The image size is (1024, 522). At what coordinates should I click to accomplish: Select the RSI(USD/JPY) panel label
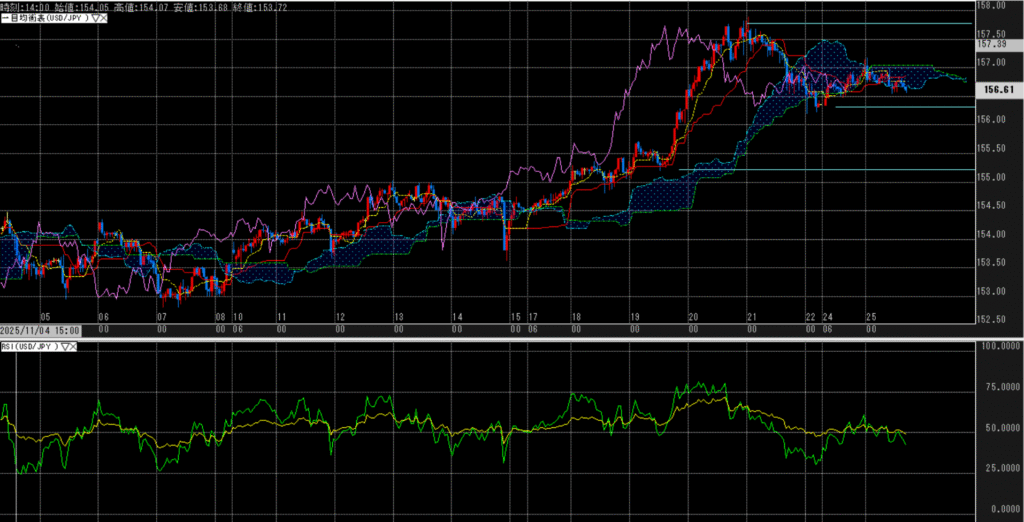tap(30, 347)
